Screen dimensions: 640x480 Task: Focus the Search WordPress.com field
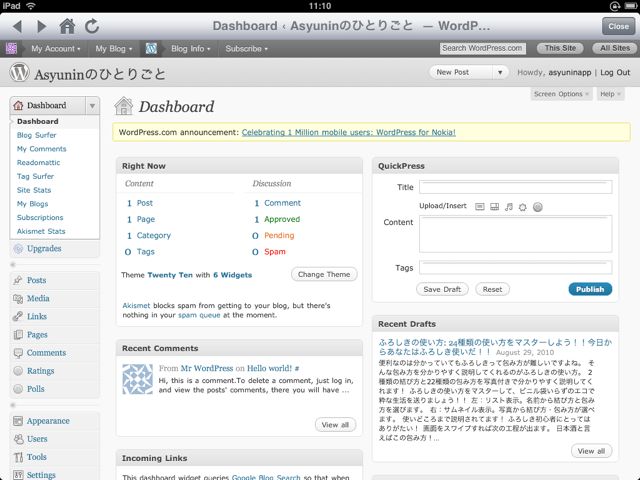(482, 48)
